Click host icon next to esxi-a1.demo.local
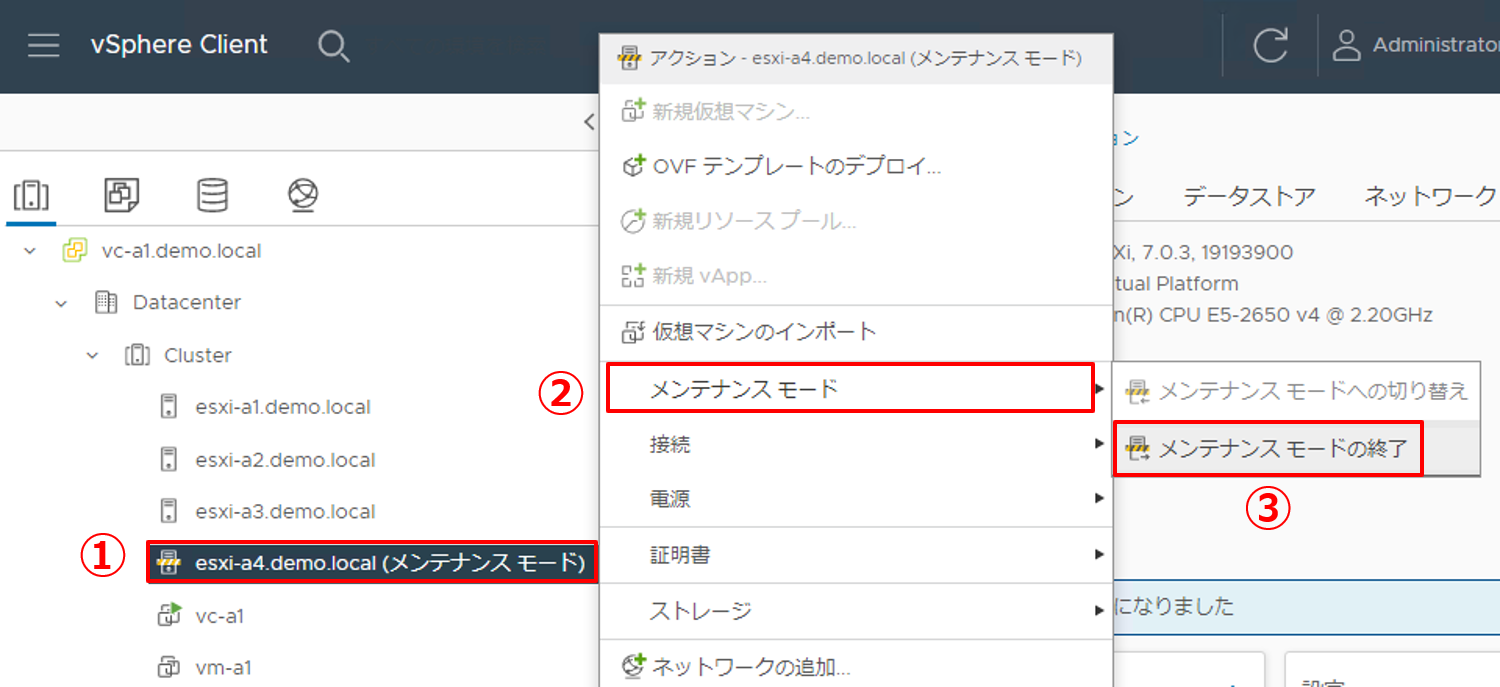This screenshot has width=1500, height=687. (168, 407)
